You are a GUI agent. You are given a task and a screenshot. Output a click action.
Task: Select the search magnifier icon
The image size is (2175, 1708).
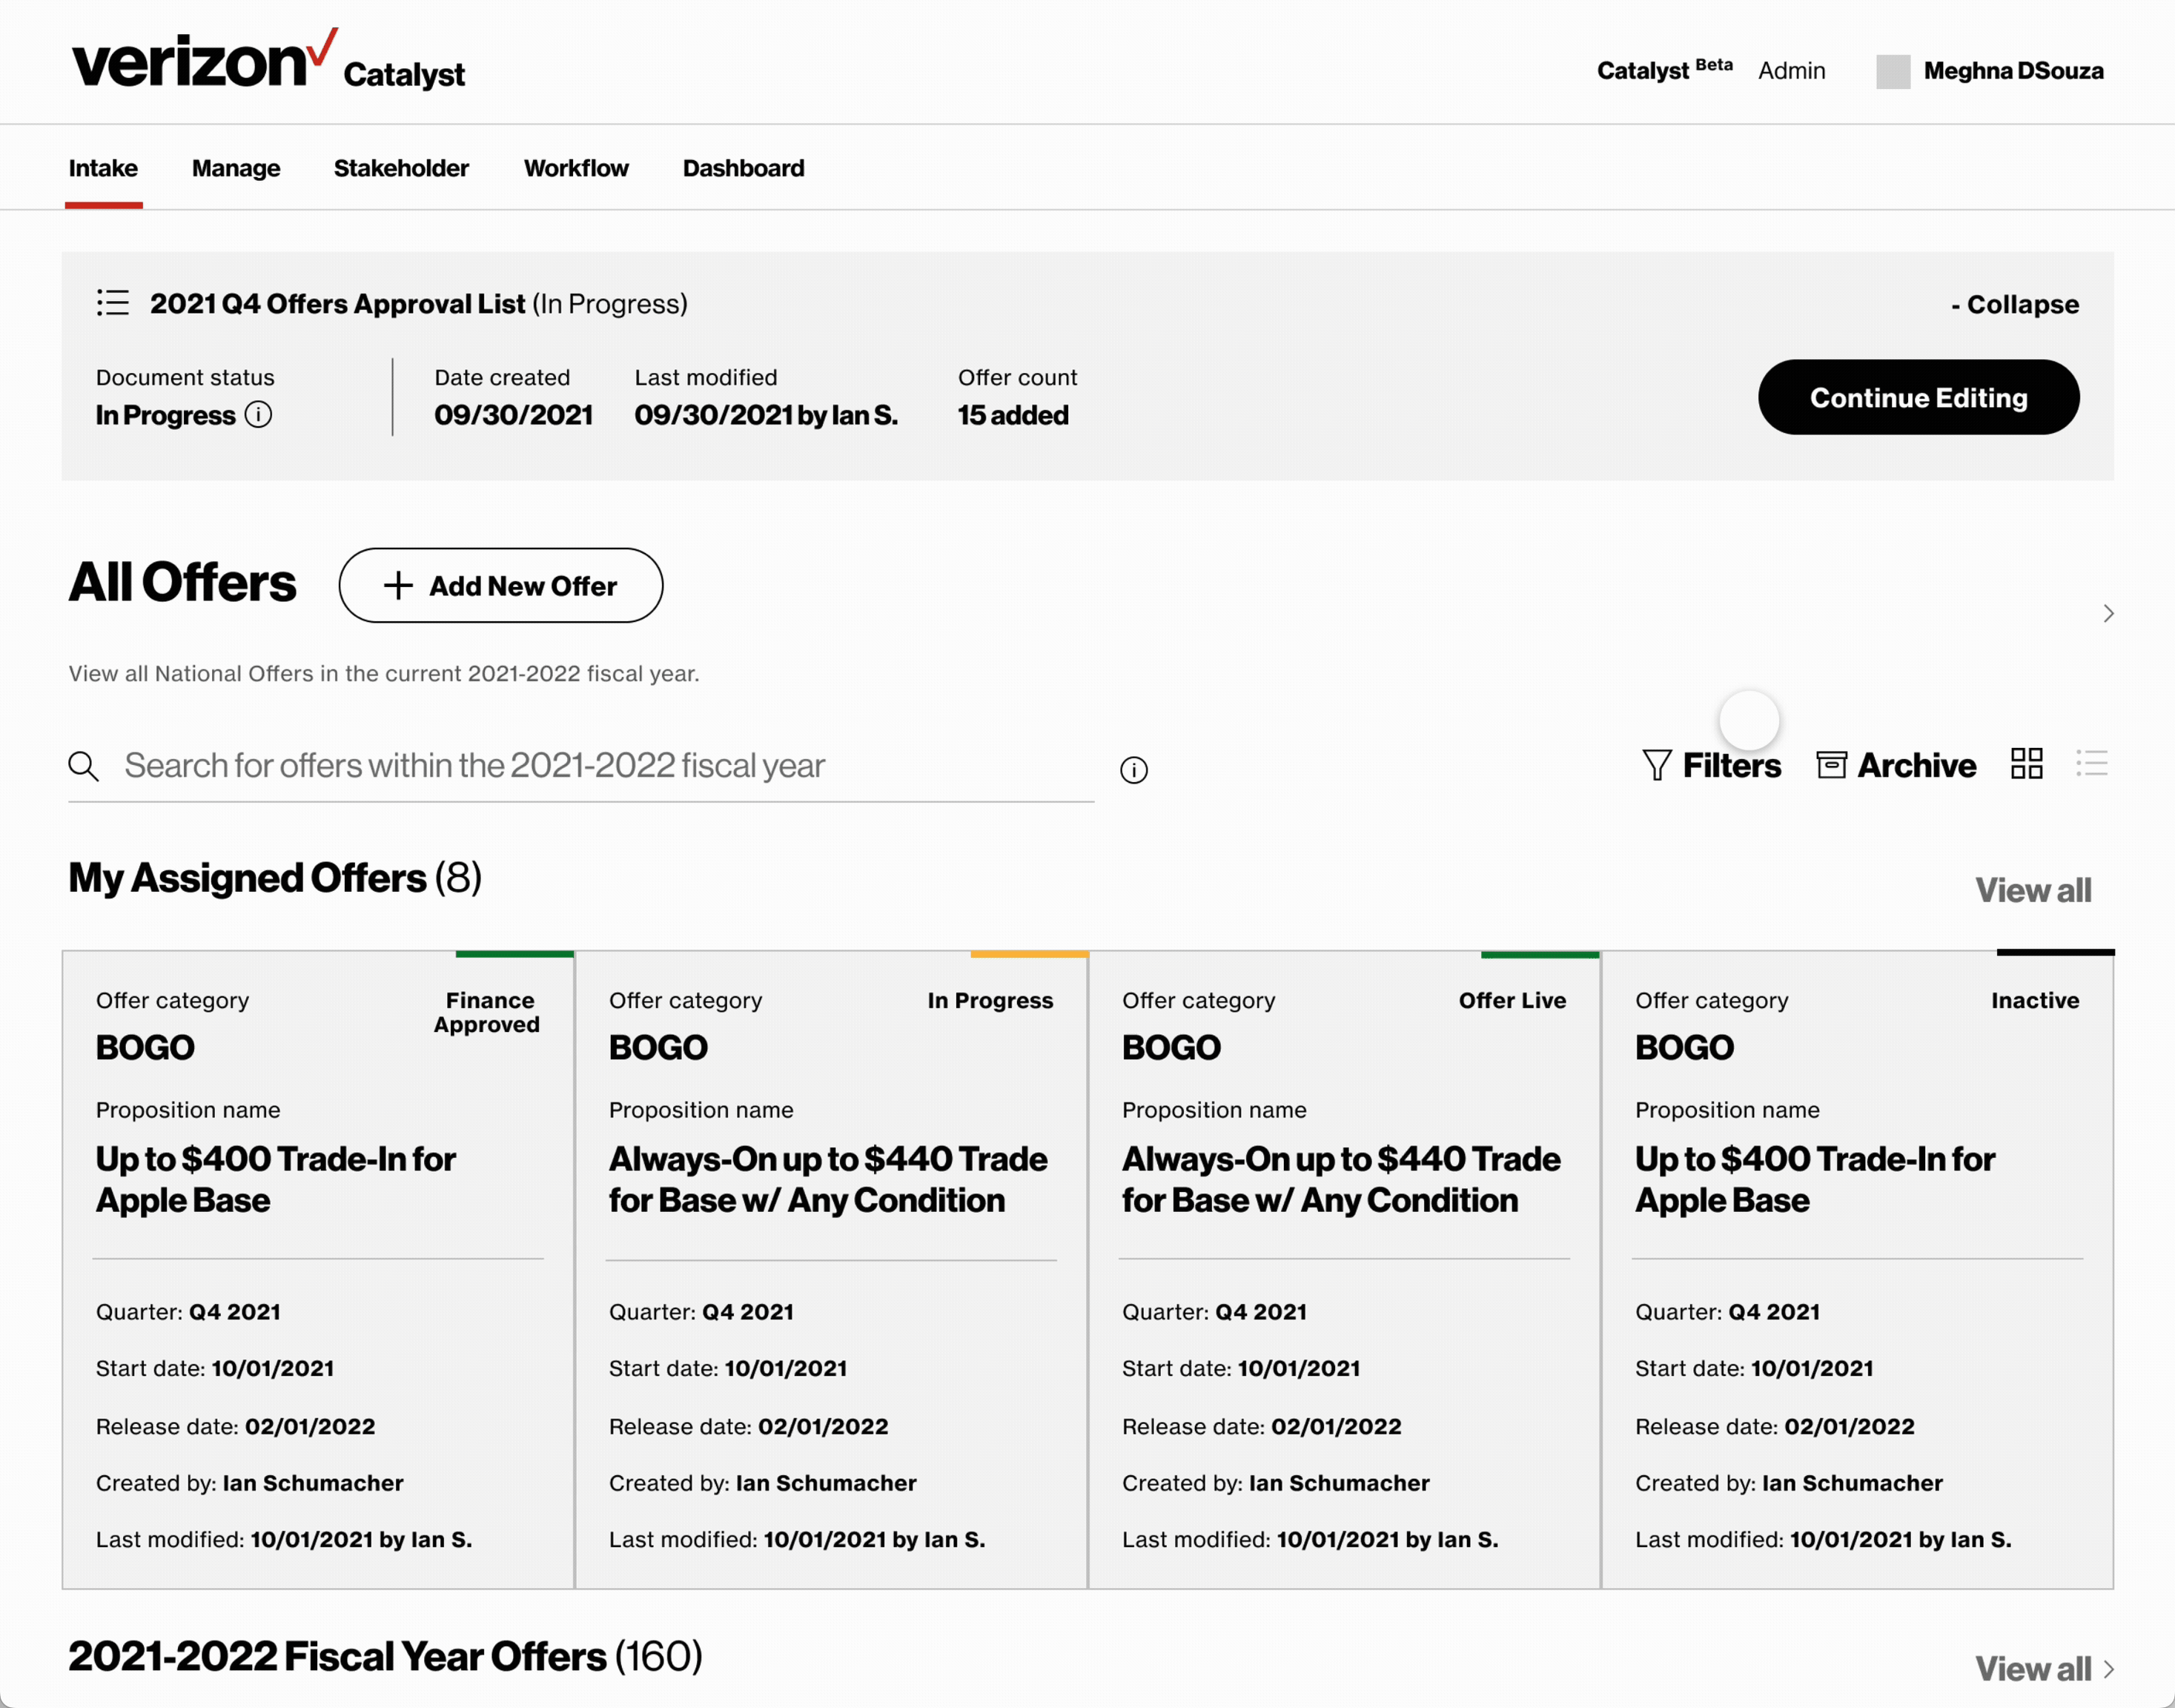[85, 765]
